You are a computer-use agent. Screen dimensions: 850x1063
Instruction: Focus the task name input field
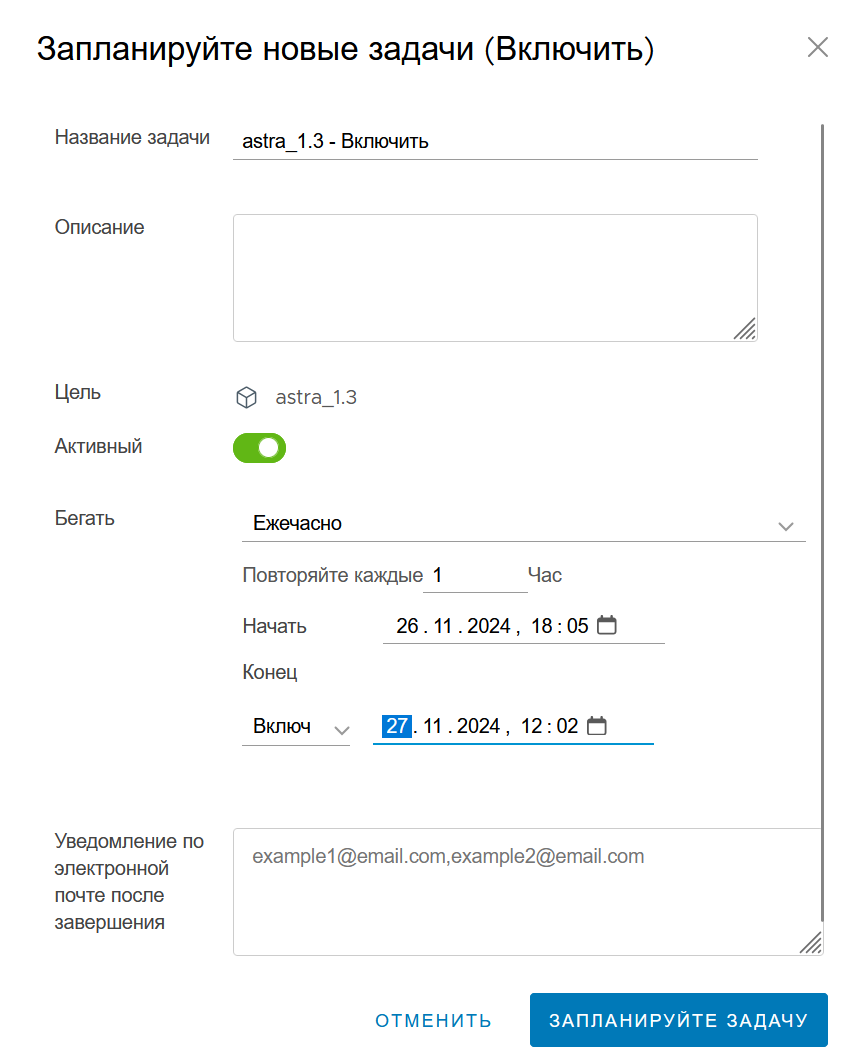tap(495, 142)
